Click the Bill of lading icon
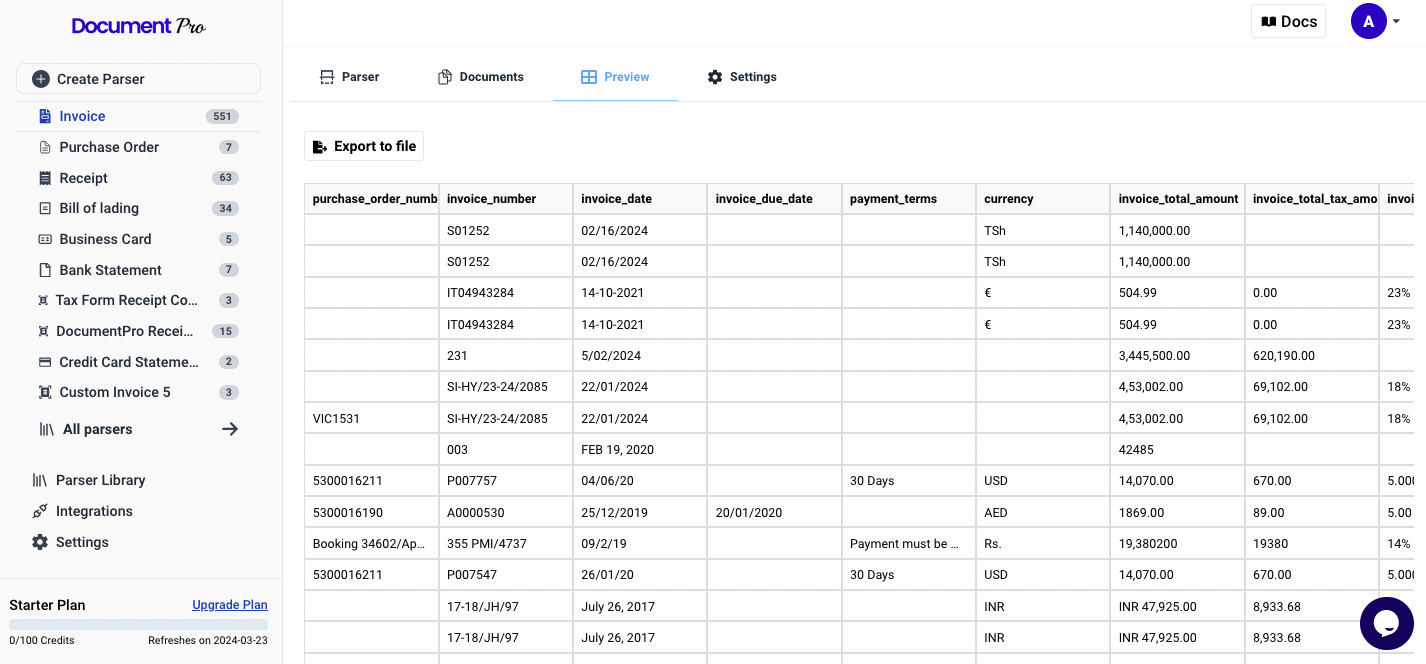 tap(45, 209)
